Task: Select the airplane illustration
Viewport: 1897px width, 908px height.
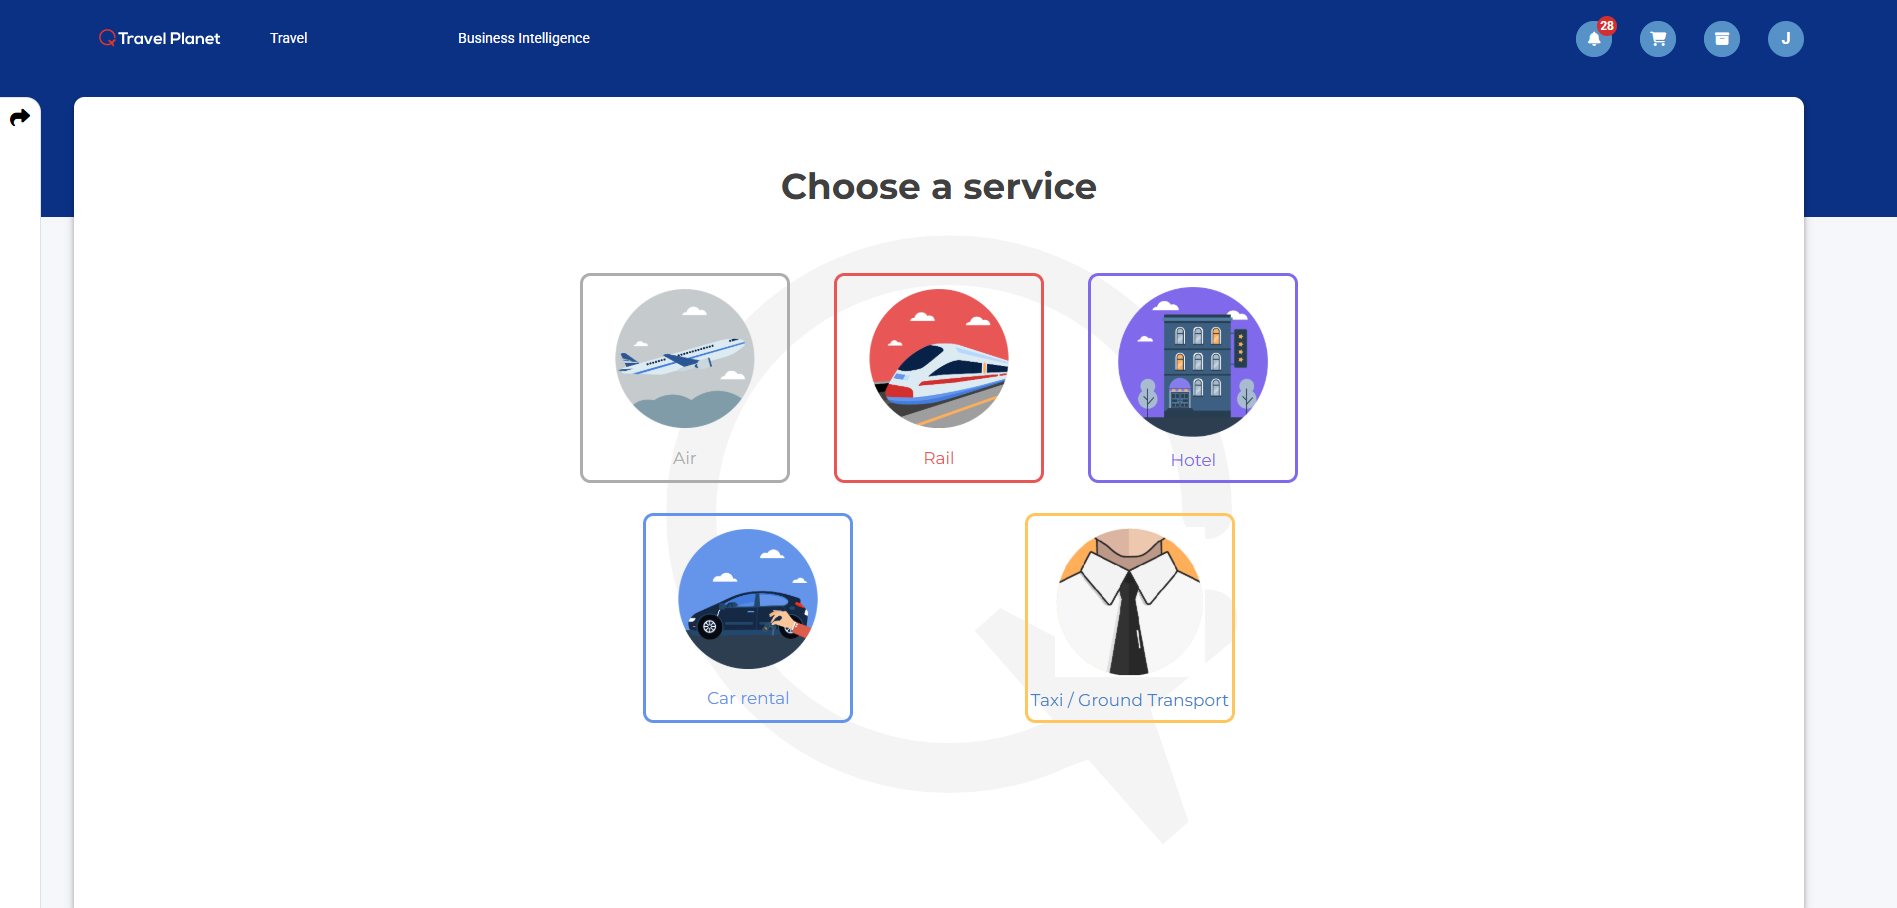Action: pyautogui.click(x=685, y=359)
